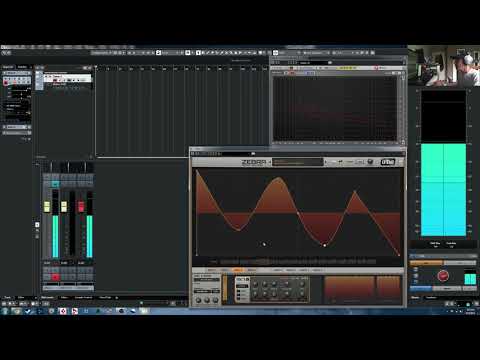The image size is (480, 360).
Task: Open the dropdown under the OSC1 label
Action: [x=242, y=286]
